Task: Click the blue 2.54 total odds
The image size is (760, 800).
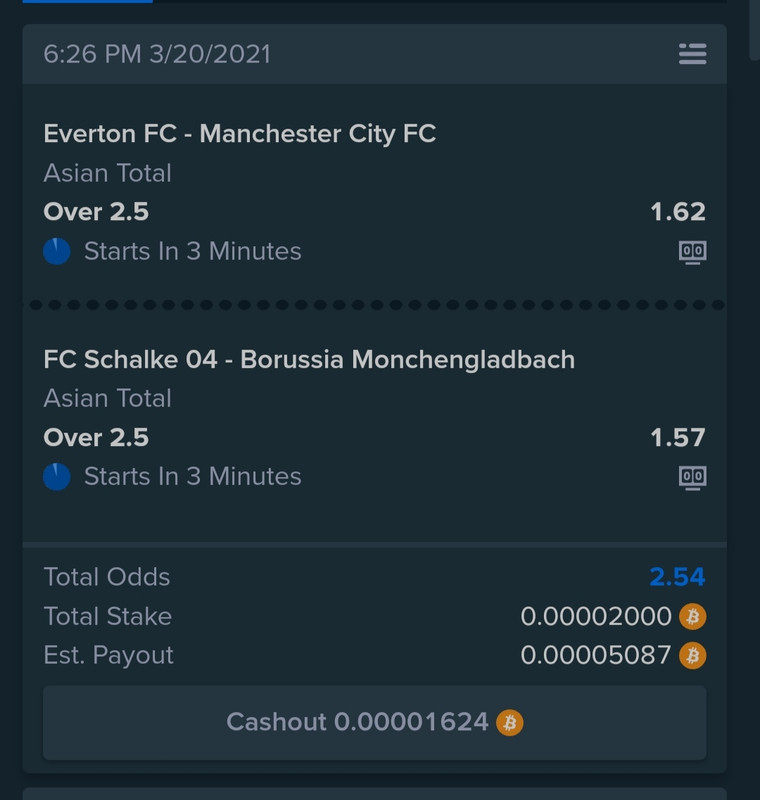Action: [x=677, y=577]
